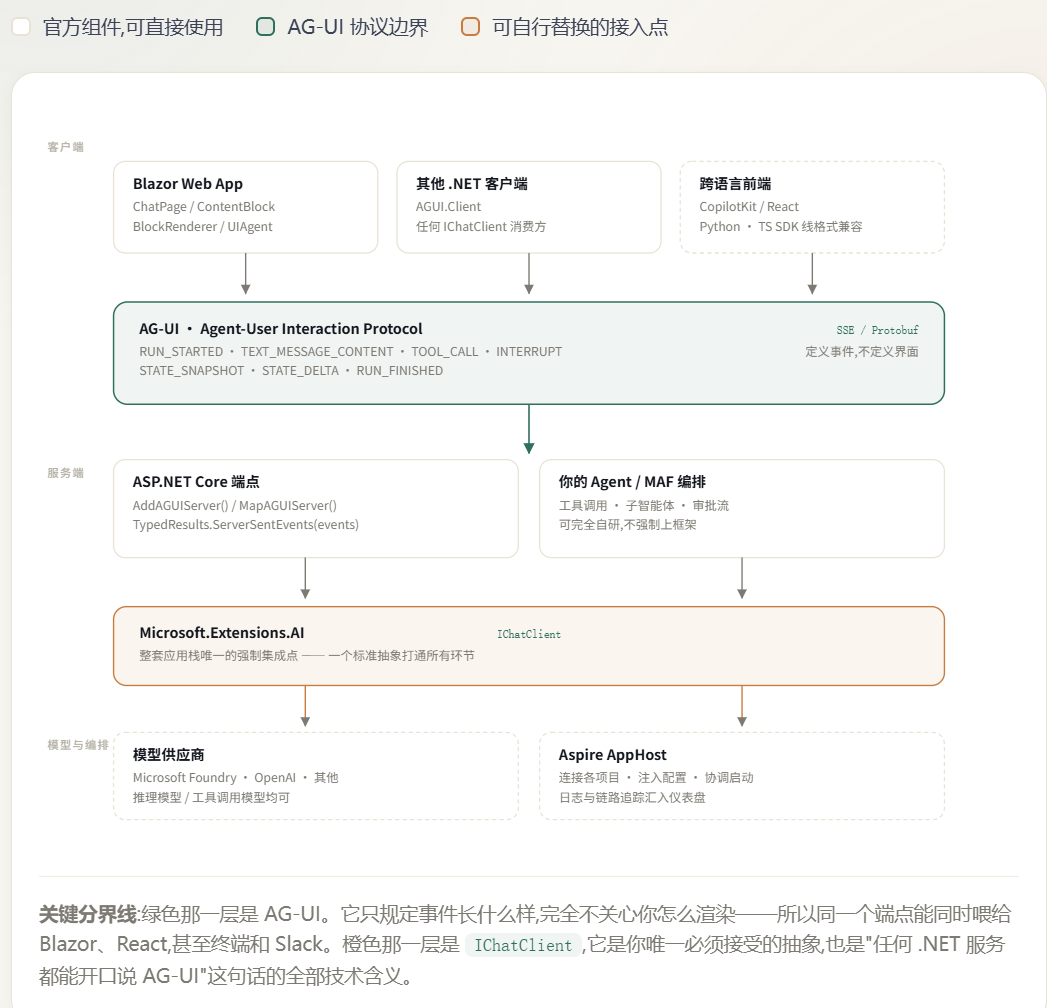Click IChatClient label in orange box
Screen dimensions: 1047x1008
coord(528,634)
